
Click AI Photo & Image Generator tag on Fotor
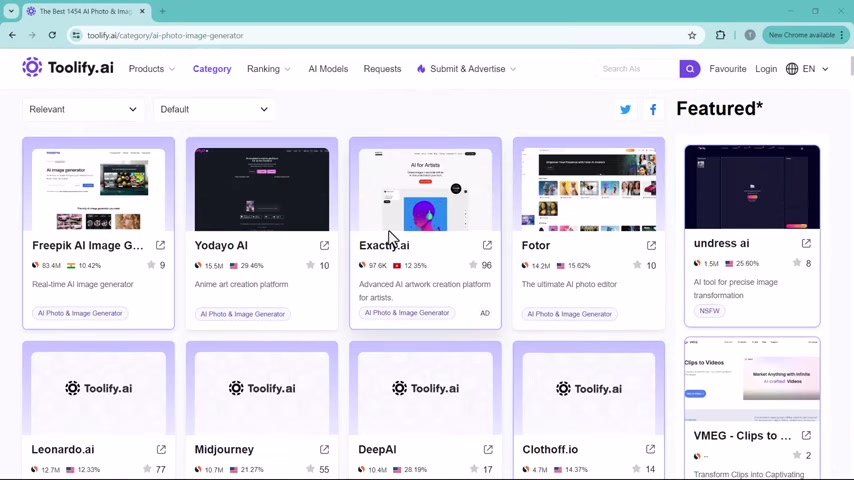(x=569, y=314)
